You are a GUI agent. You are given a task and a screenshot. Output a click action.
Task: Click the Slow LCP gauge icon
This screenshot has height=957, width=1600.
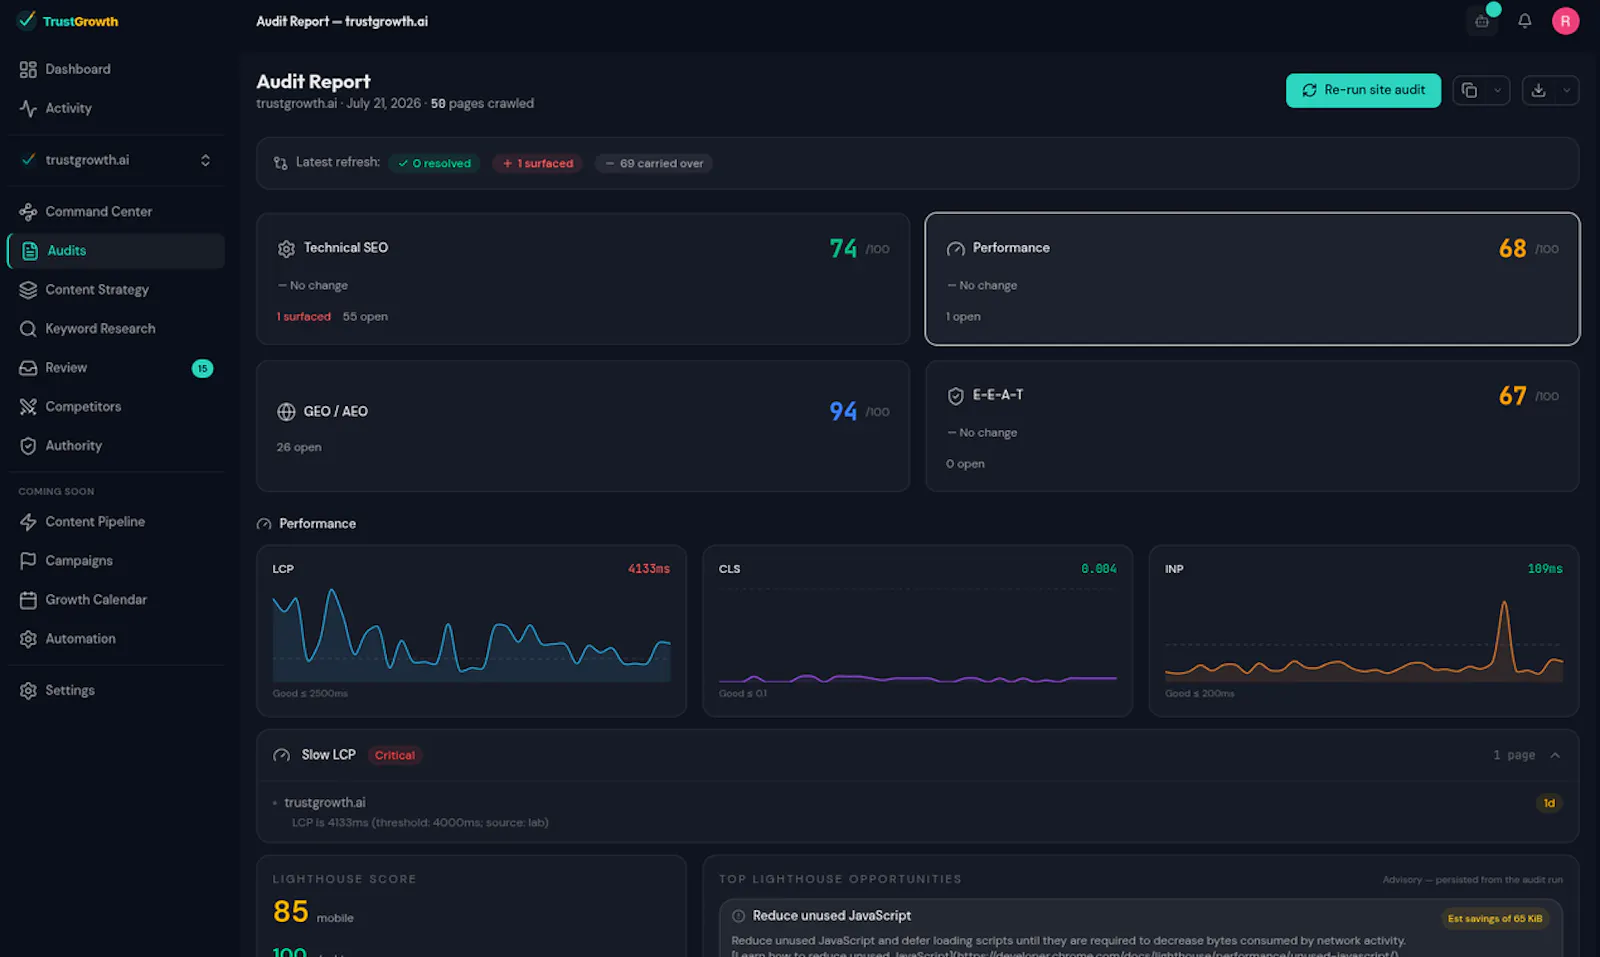coord(282,756)
